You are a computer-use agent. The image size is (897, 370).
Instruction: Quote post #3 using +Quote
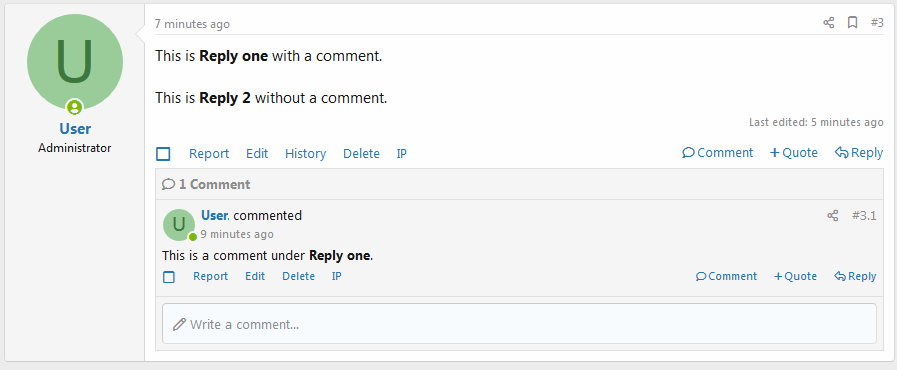(793, 153)
